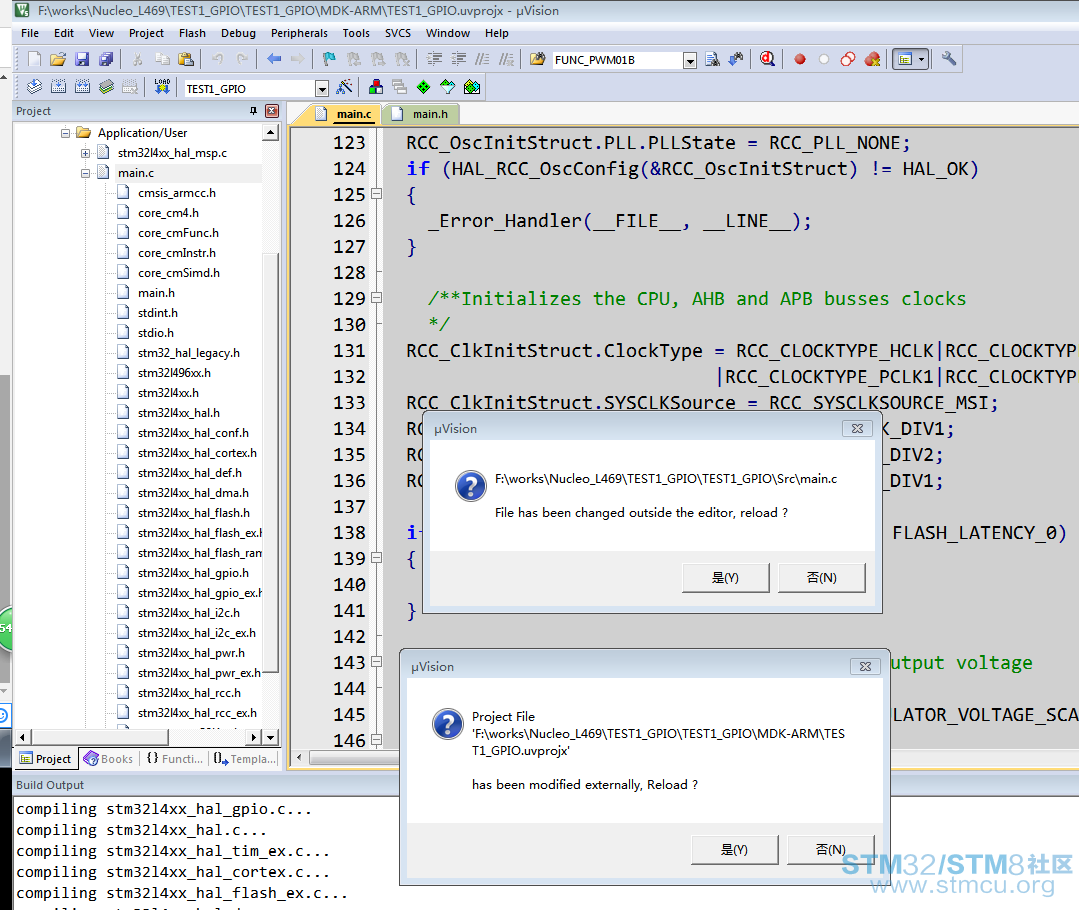Click 是(Y) in the main.c reload dialog
The image size is (1079, 910).
click(725, 578)
